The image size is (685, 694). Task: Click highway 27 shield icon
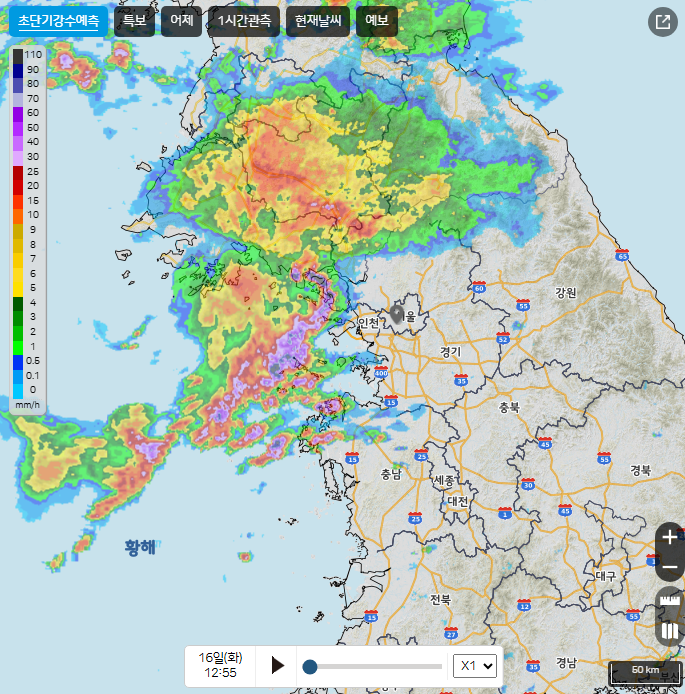pyautogui.click(x=450, y=633)
